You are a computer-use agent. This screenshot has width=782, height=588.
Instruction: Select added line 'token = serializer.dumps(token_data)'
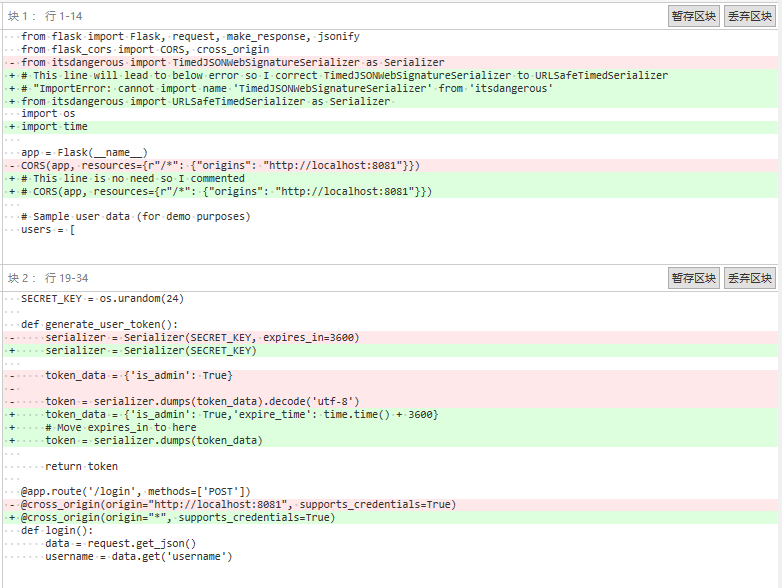pos(391,440)
